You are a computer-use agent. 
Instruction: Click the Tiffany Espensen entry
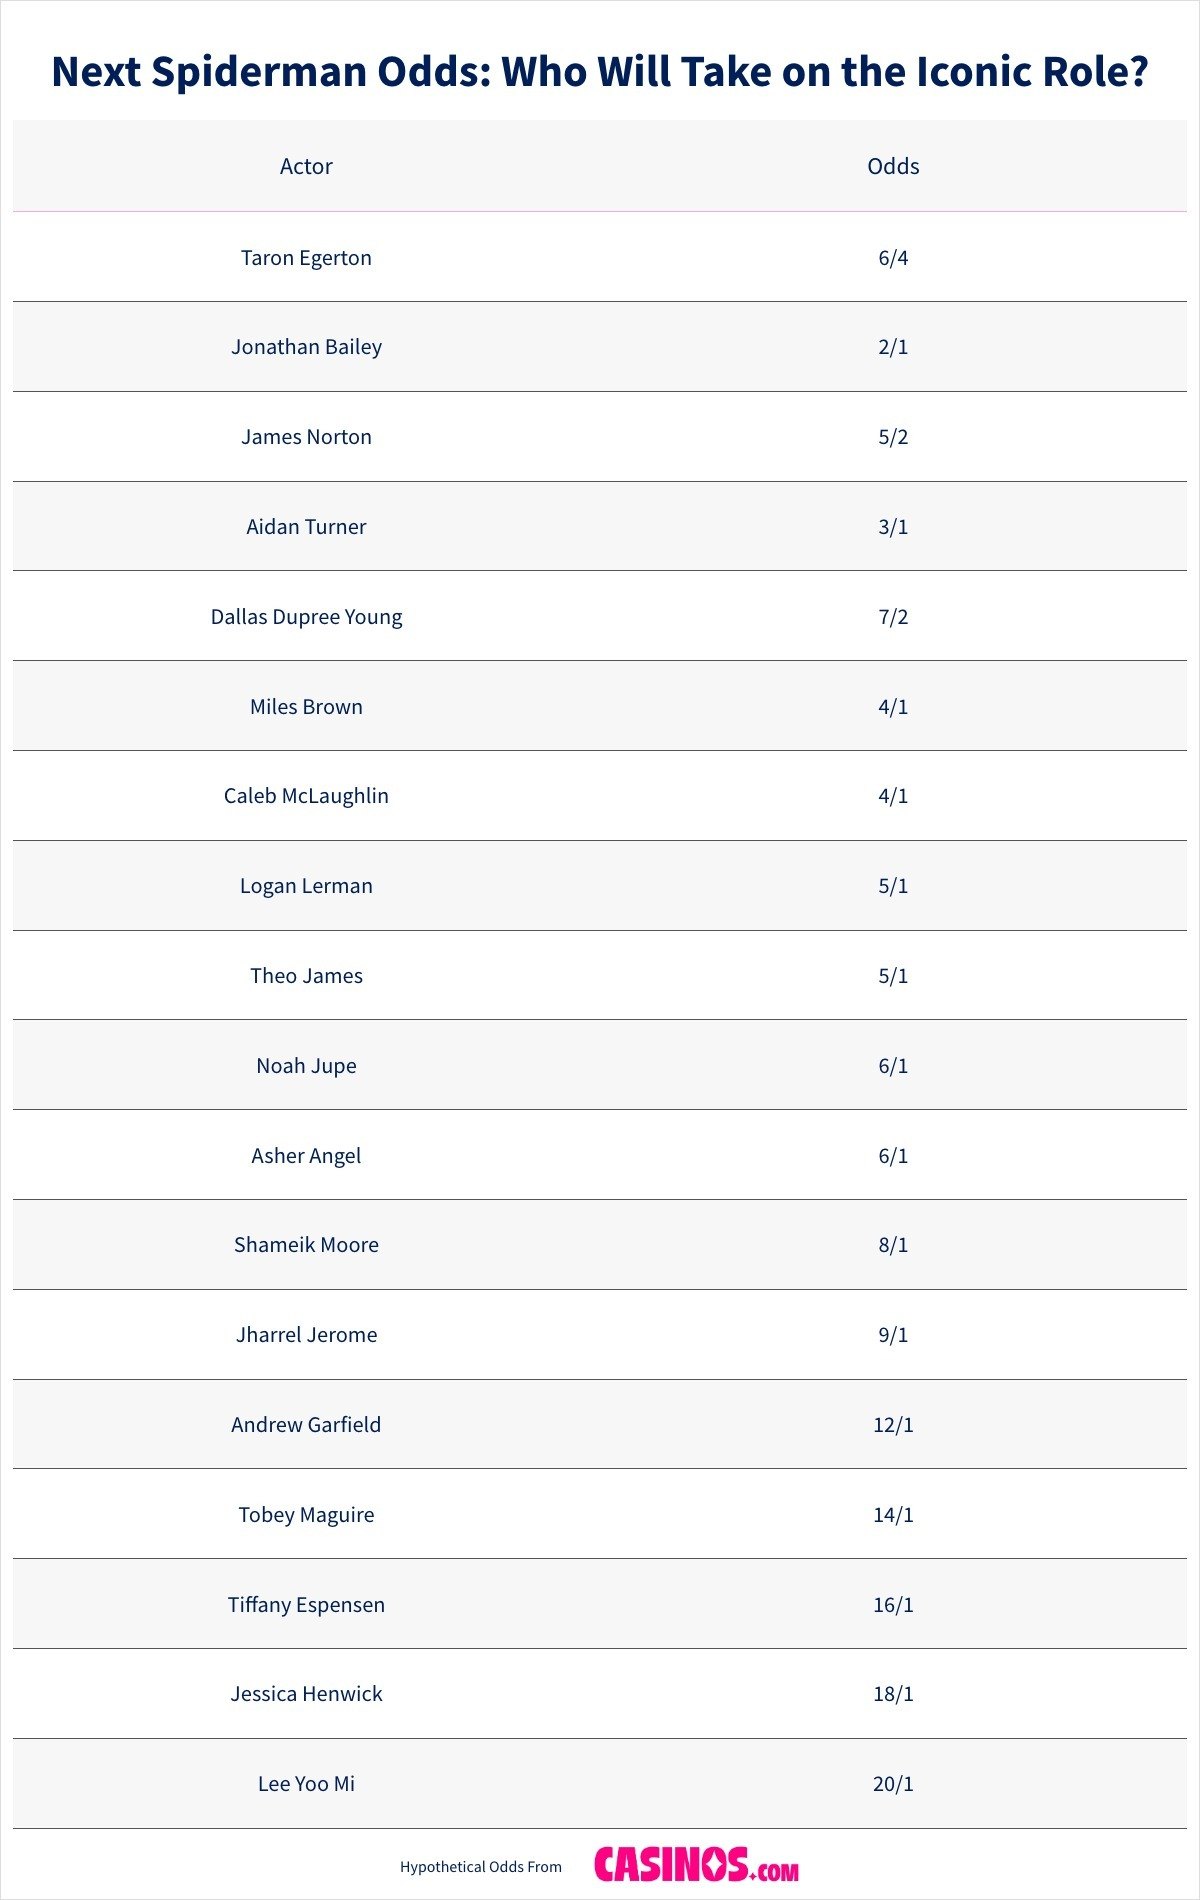coord(306,1605)
